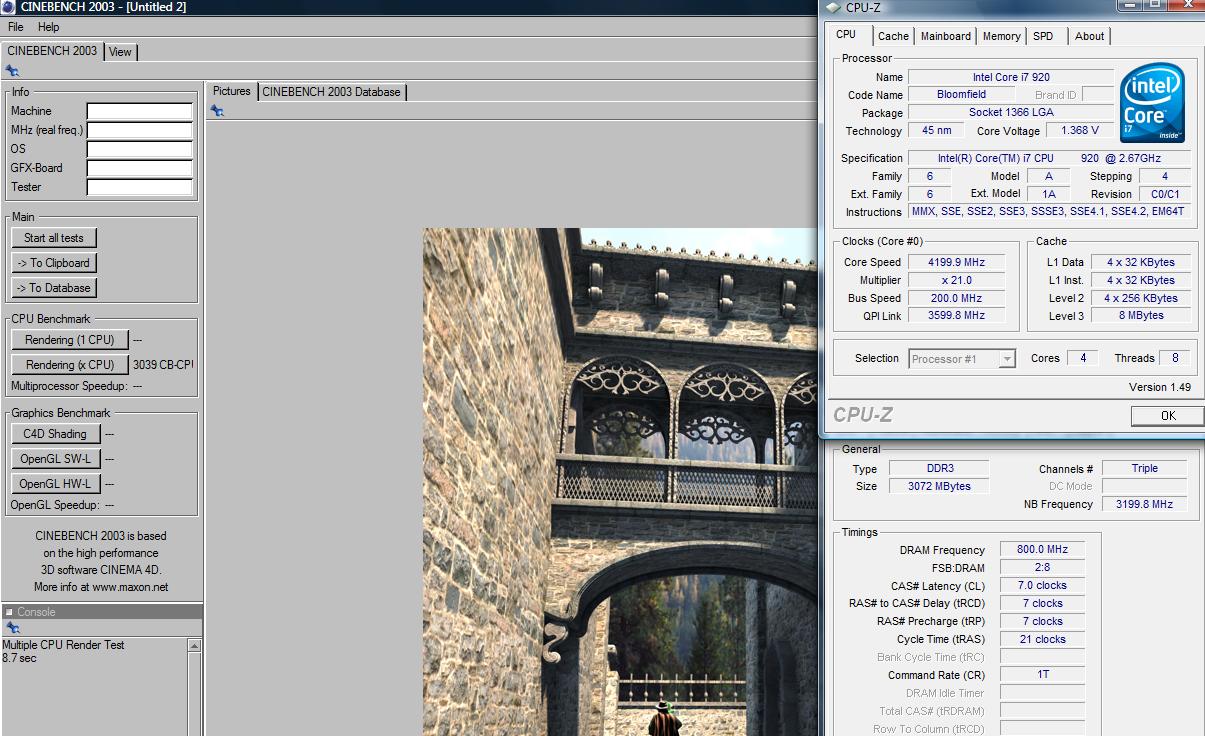Click the Level 2 cache value 4 x 256 KBytes
Screen dimensions: 1205x736
[1141, 298]
